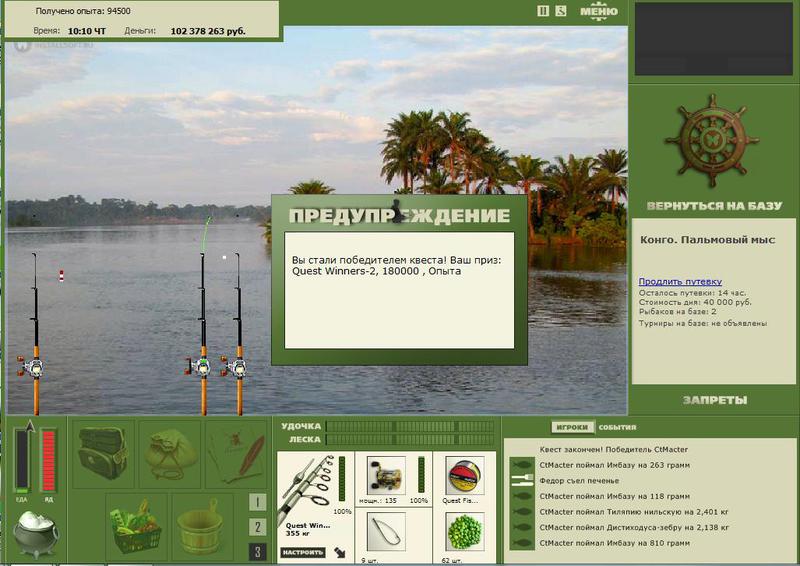Click the ЛЕСКА tension bar

(410, 439)
